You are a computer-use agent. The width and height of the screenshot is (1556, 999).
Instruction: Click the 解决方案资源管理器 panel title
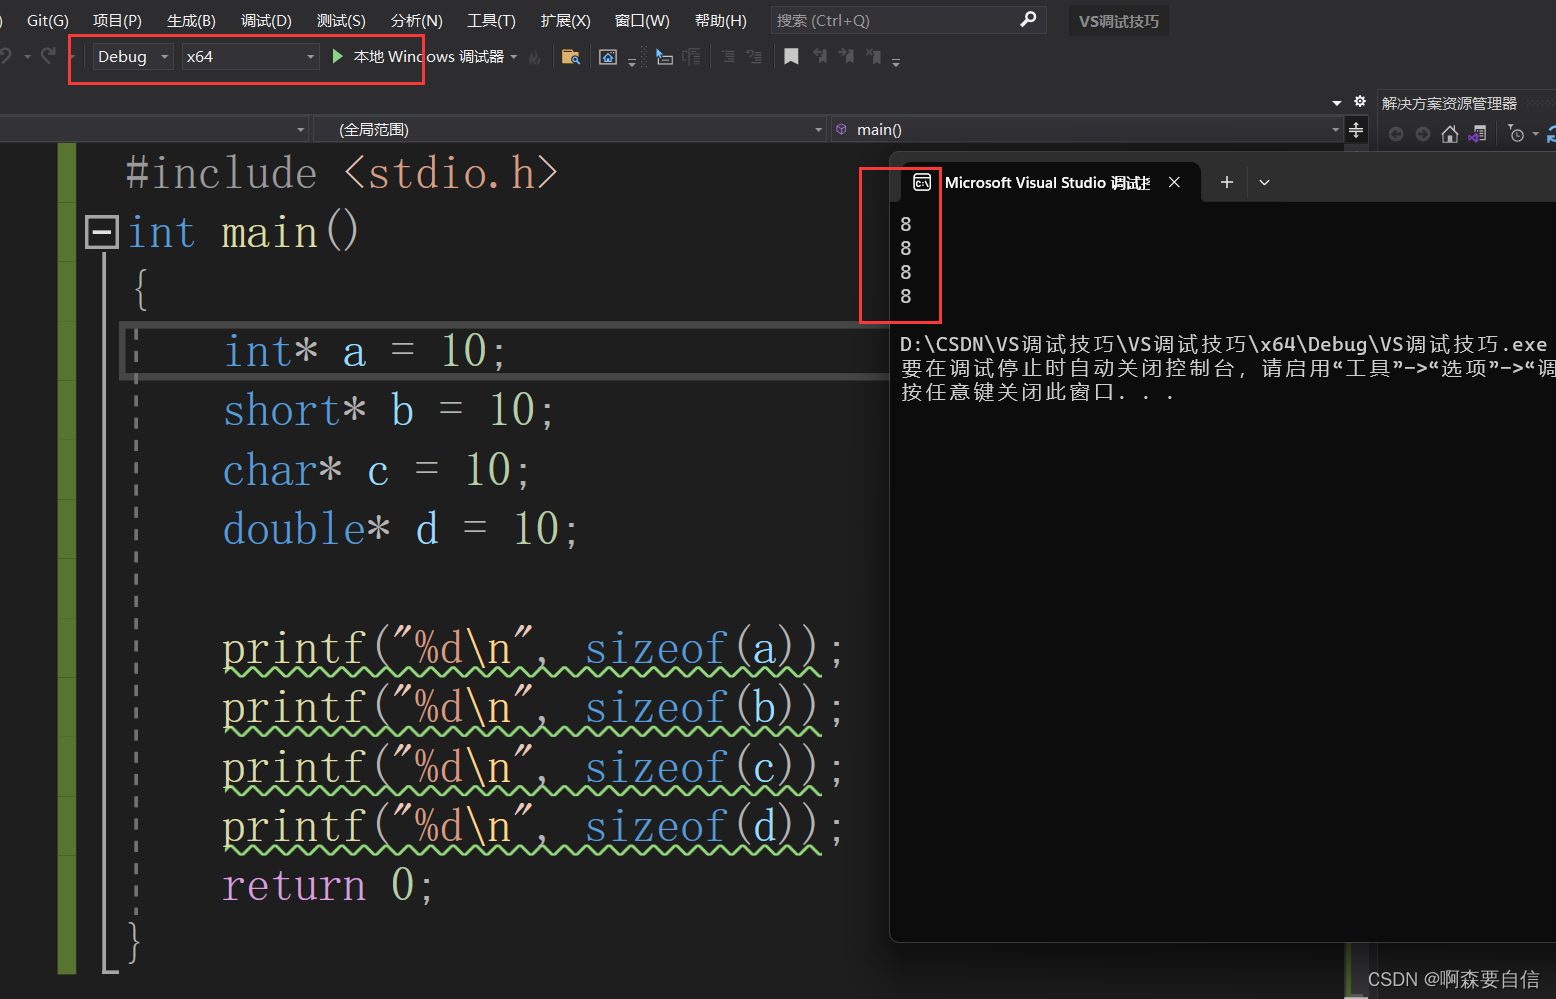click(x=1449, y=103)
